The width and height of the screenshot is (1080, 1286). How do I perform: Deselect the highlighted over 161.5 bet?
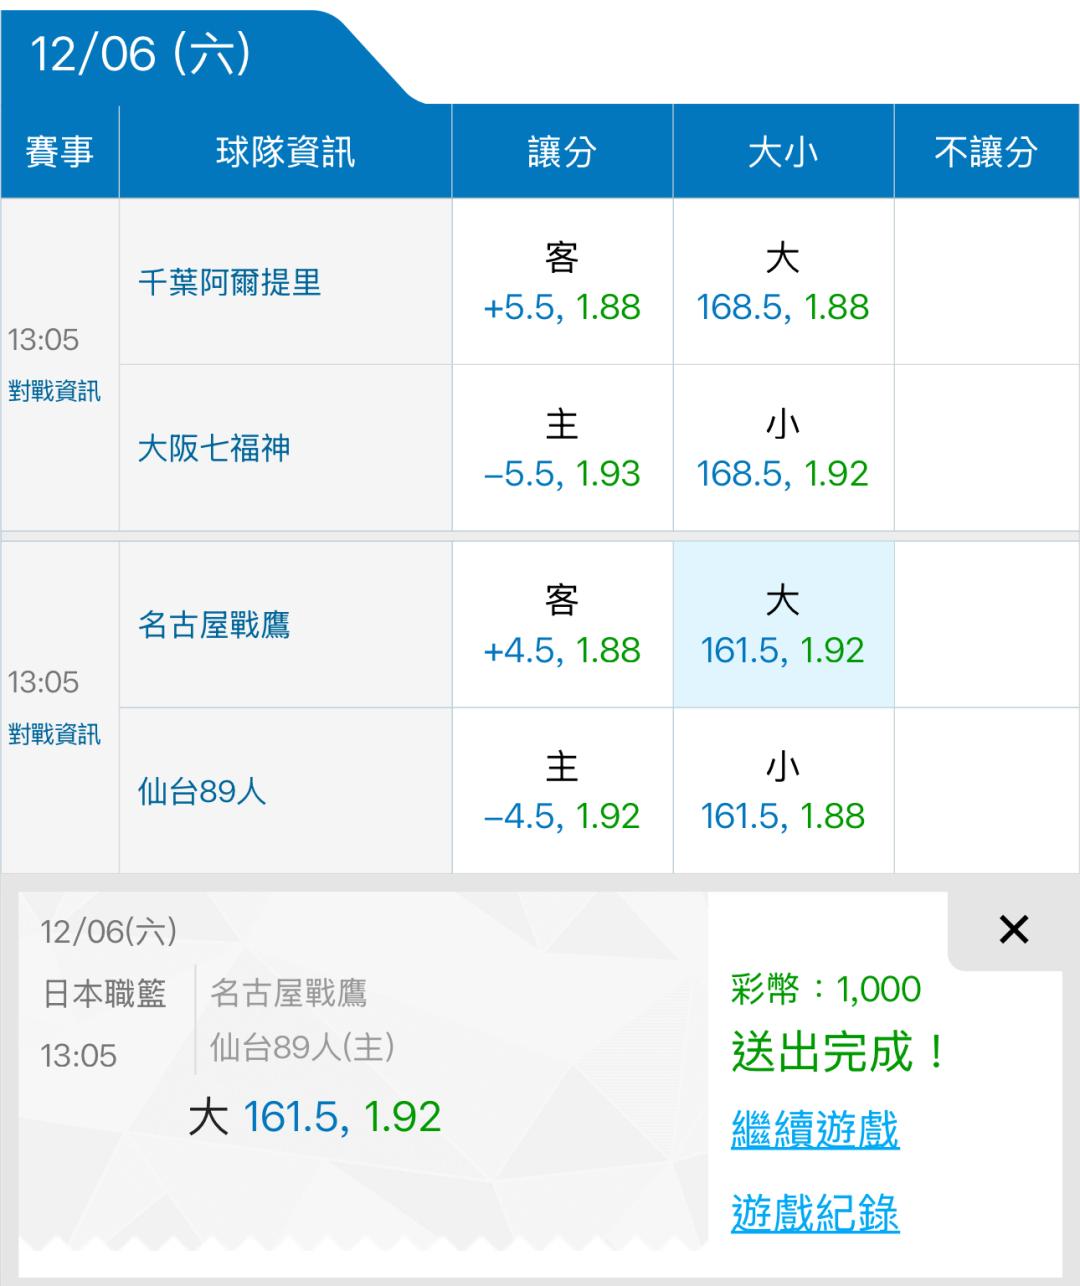point(783,626)
